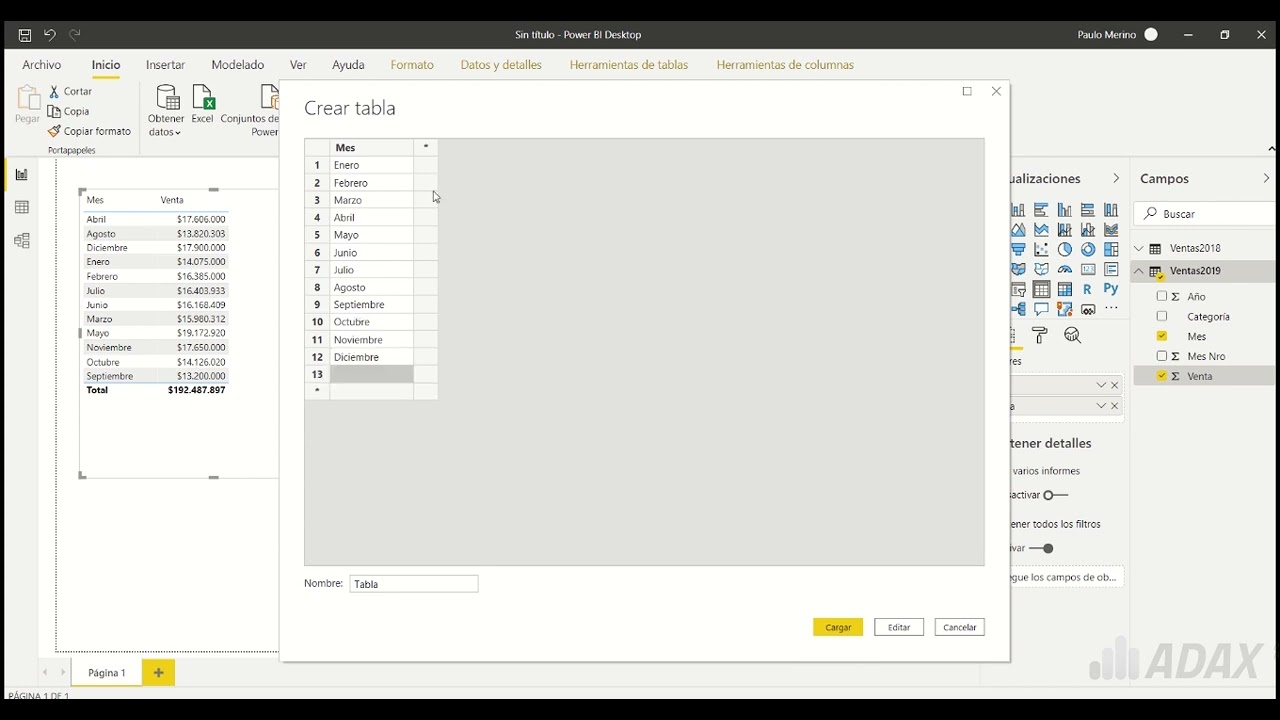
Task: Select the scatter chart visualization
Action: point(1042,250)
